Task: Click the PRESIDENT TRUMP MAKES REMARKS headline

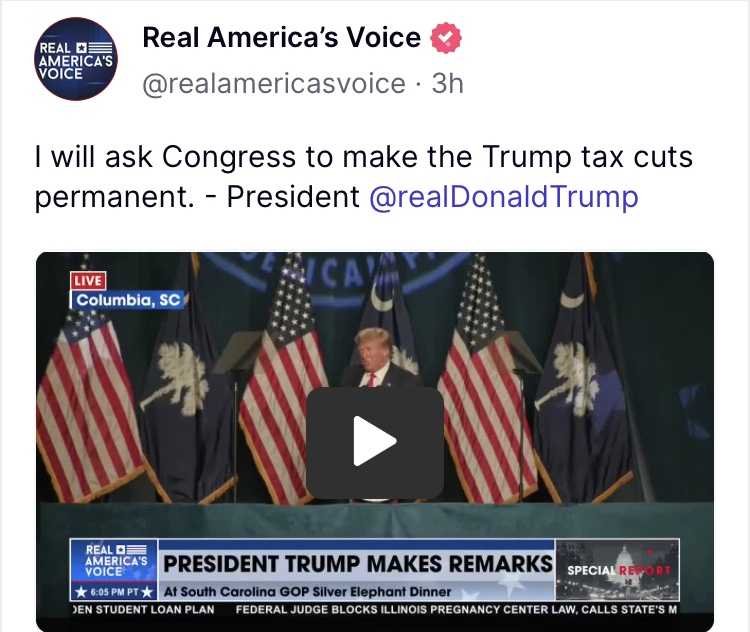Action: point(357,564)
